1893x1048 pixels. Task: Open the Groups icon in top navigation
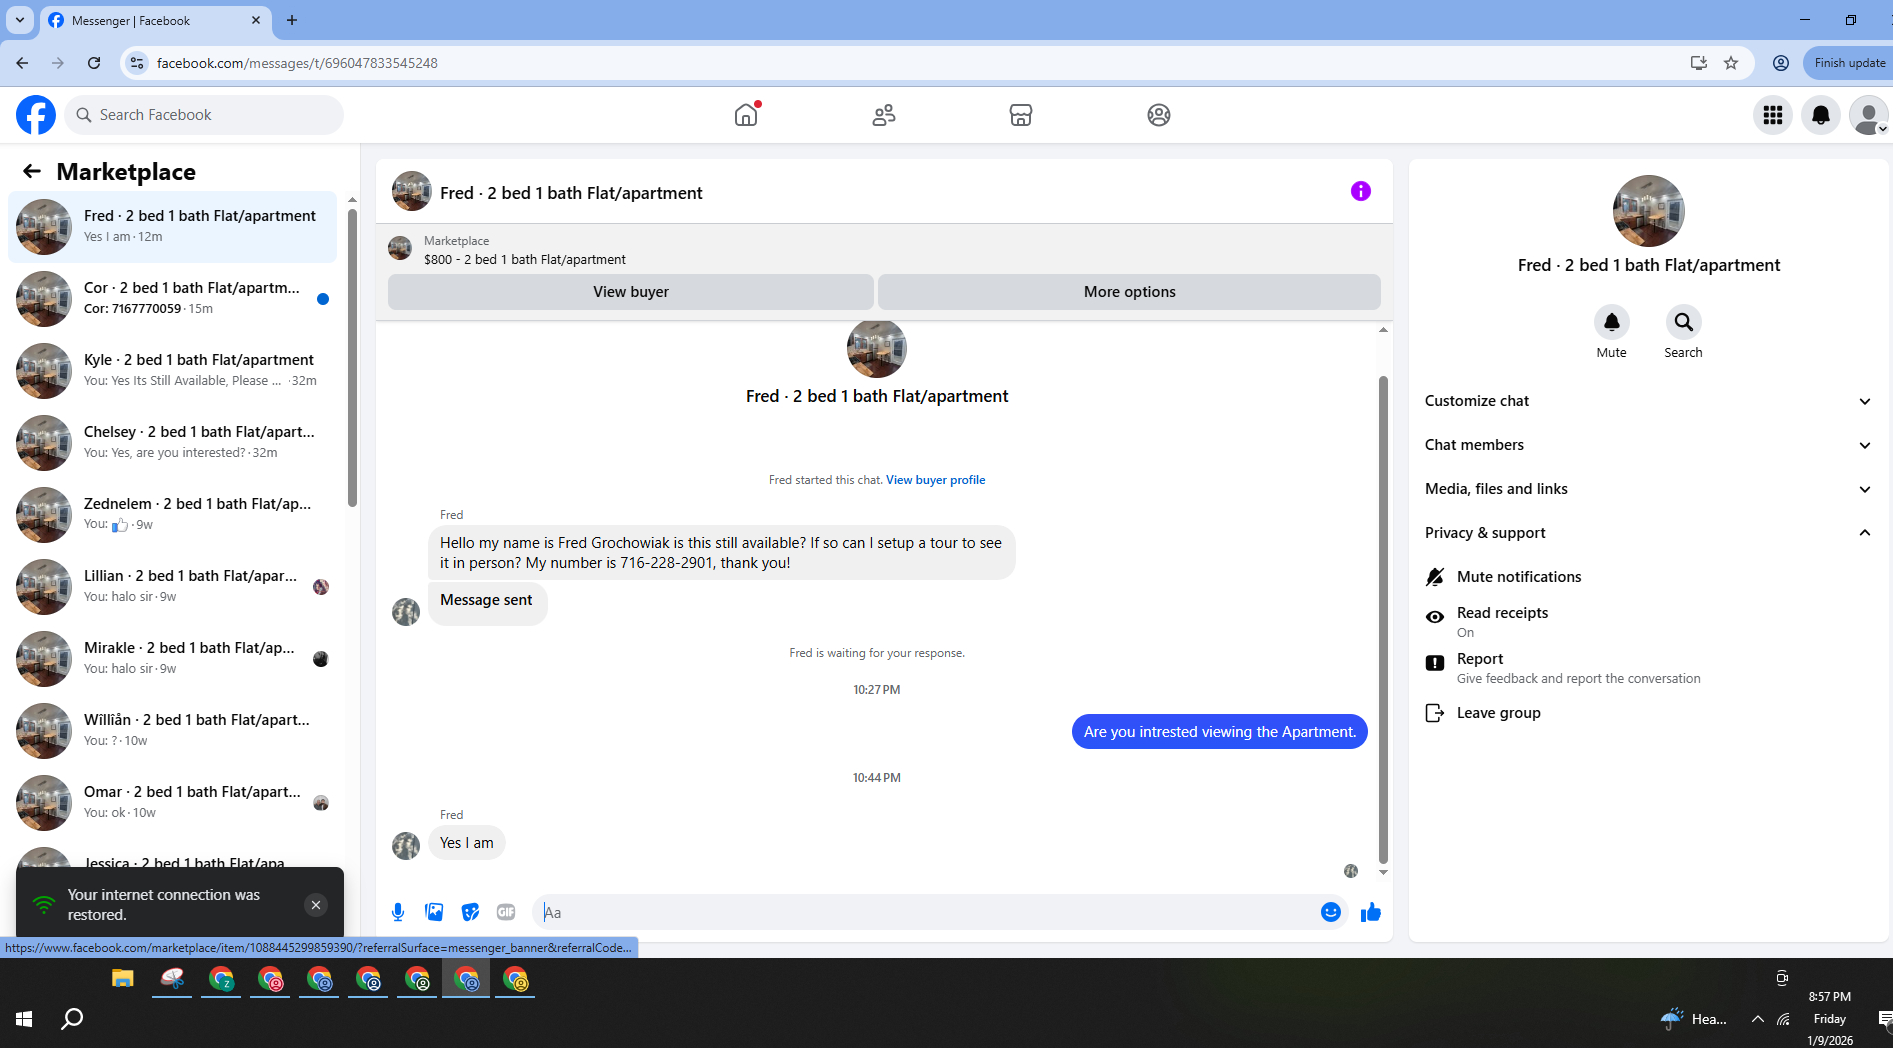1159,115
